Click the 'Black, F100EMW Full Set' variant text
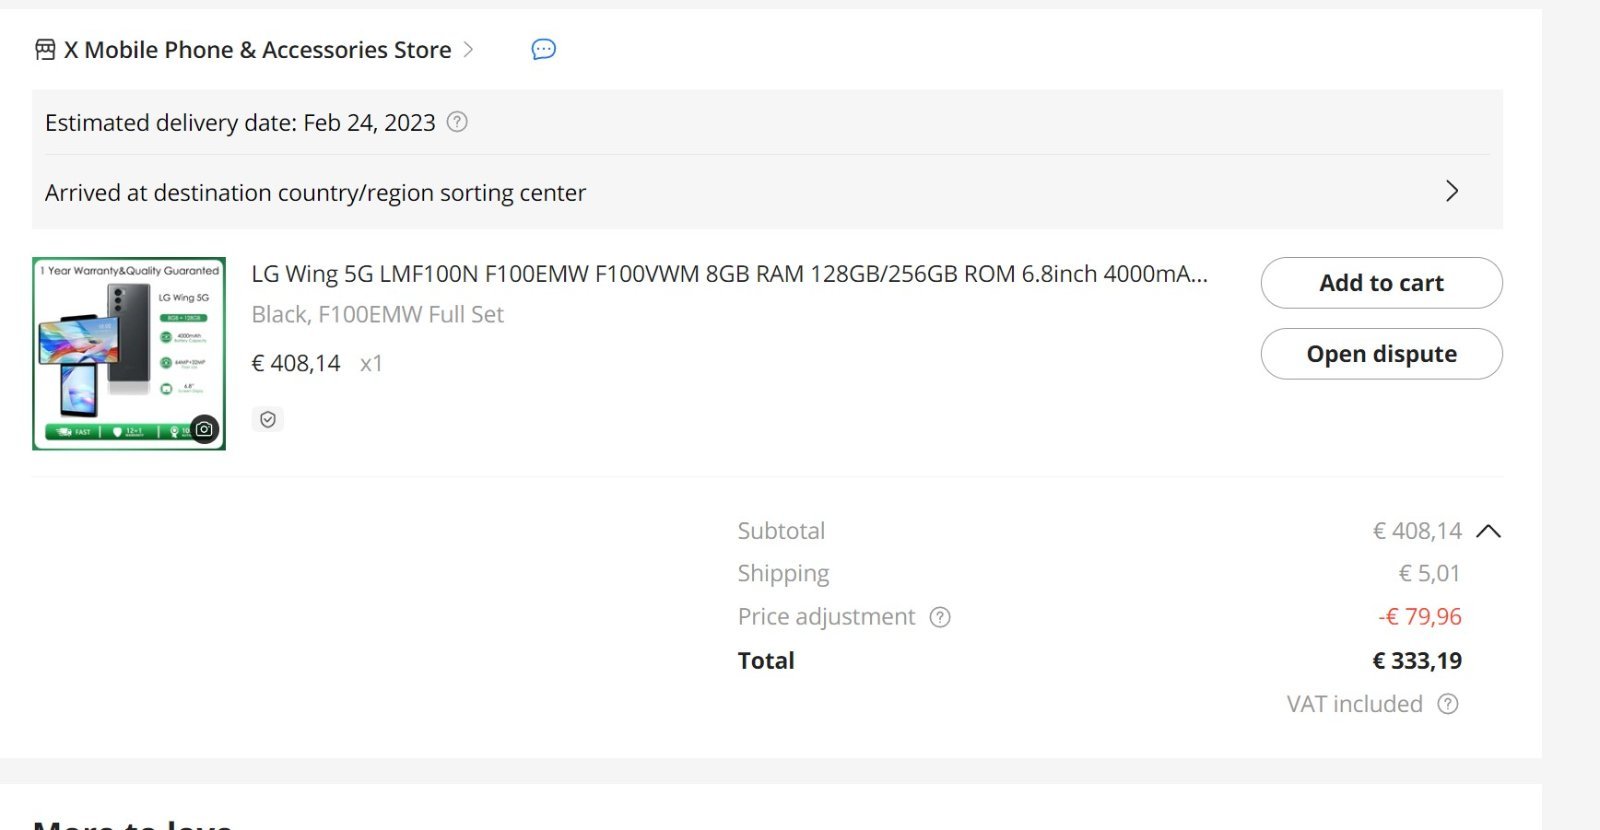 377,315
